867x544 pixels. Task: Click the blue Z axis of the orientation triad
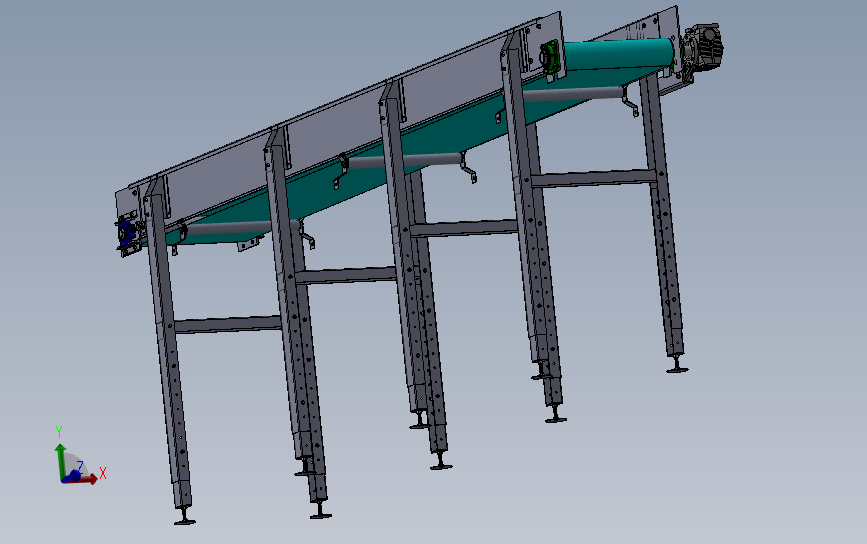tap(72, 474)
